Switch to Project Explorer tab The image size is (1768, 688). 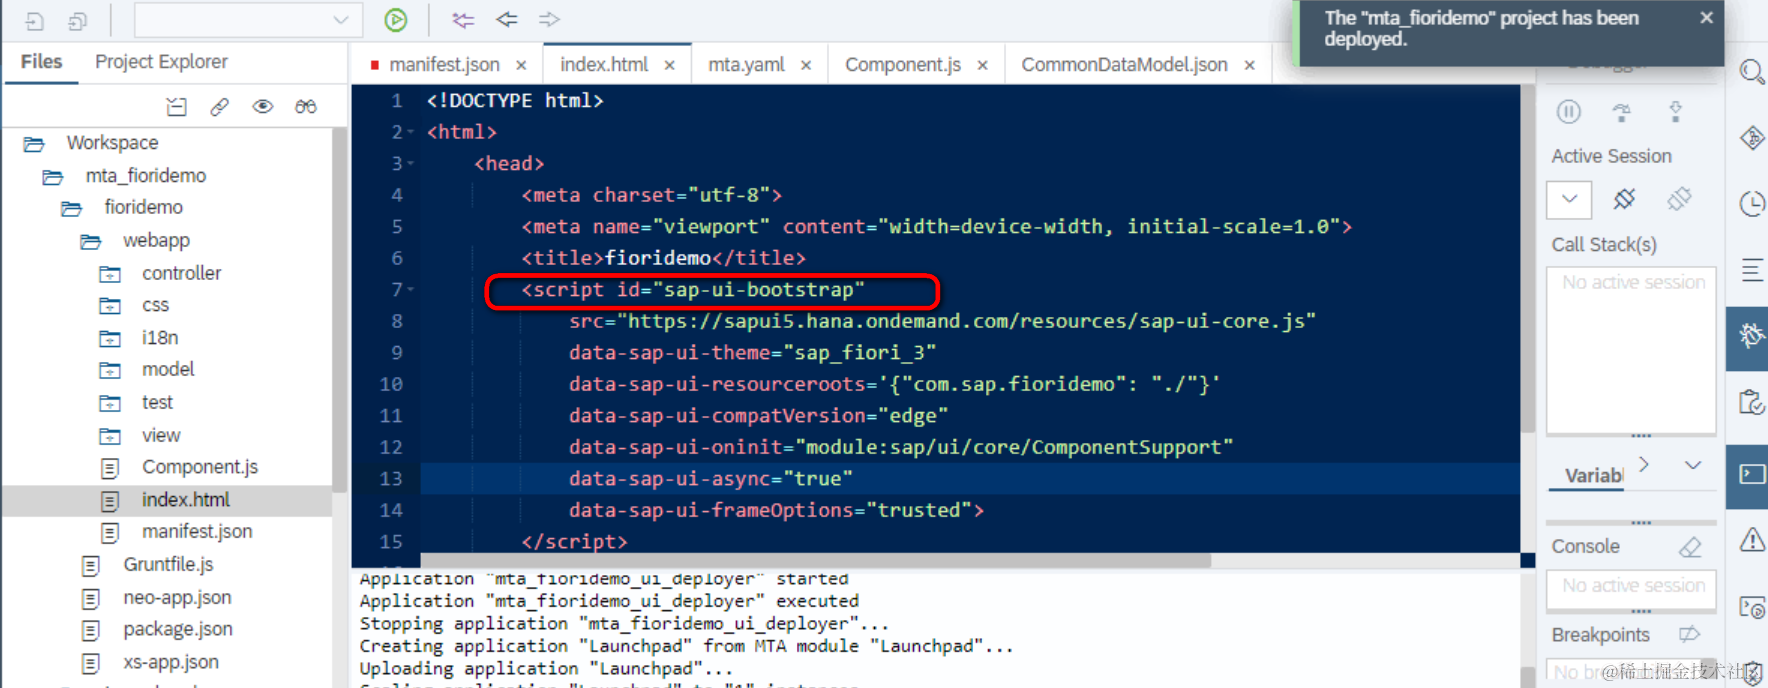pyautogui.click(x=161, y=62)
